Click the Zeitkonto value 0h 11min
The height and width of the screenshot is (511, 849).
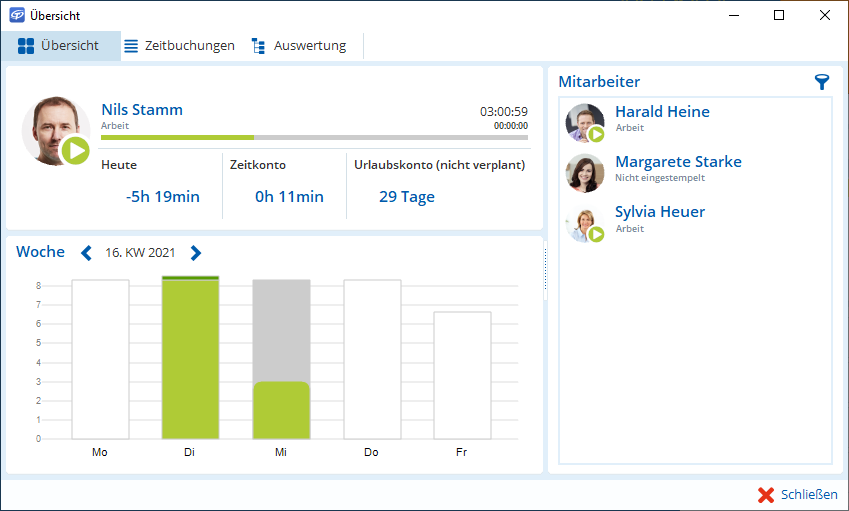coord(289,197)
